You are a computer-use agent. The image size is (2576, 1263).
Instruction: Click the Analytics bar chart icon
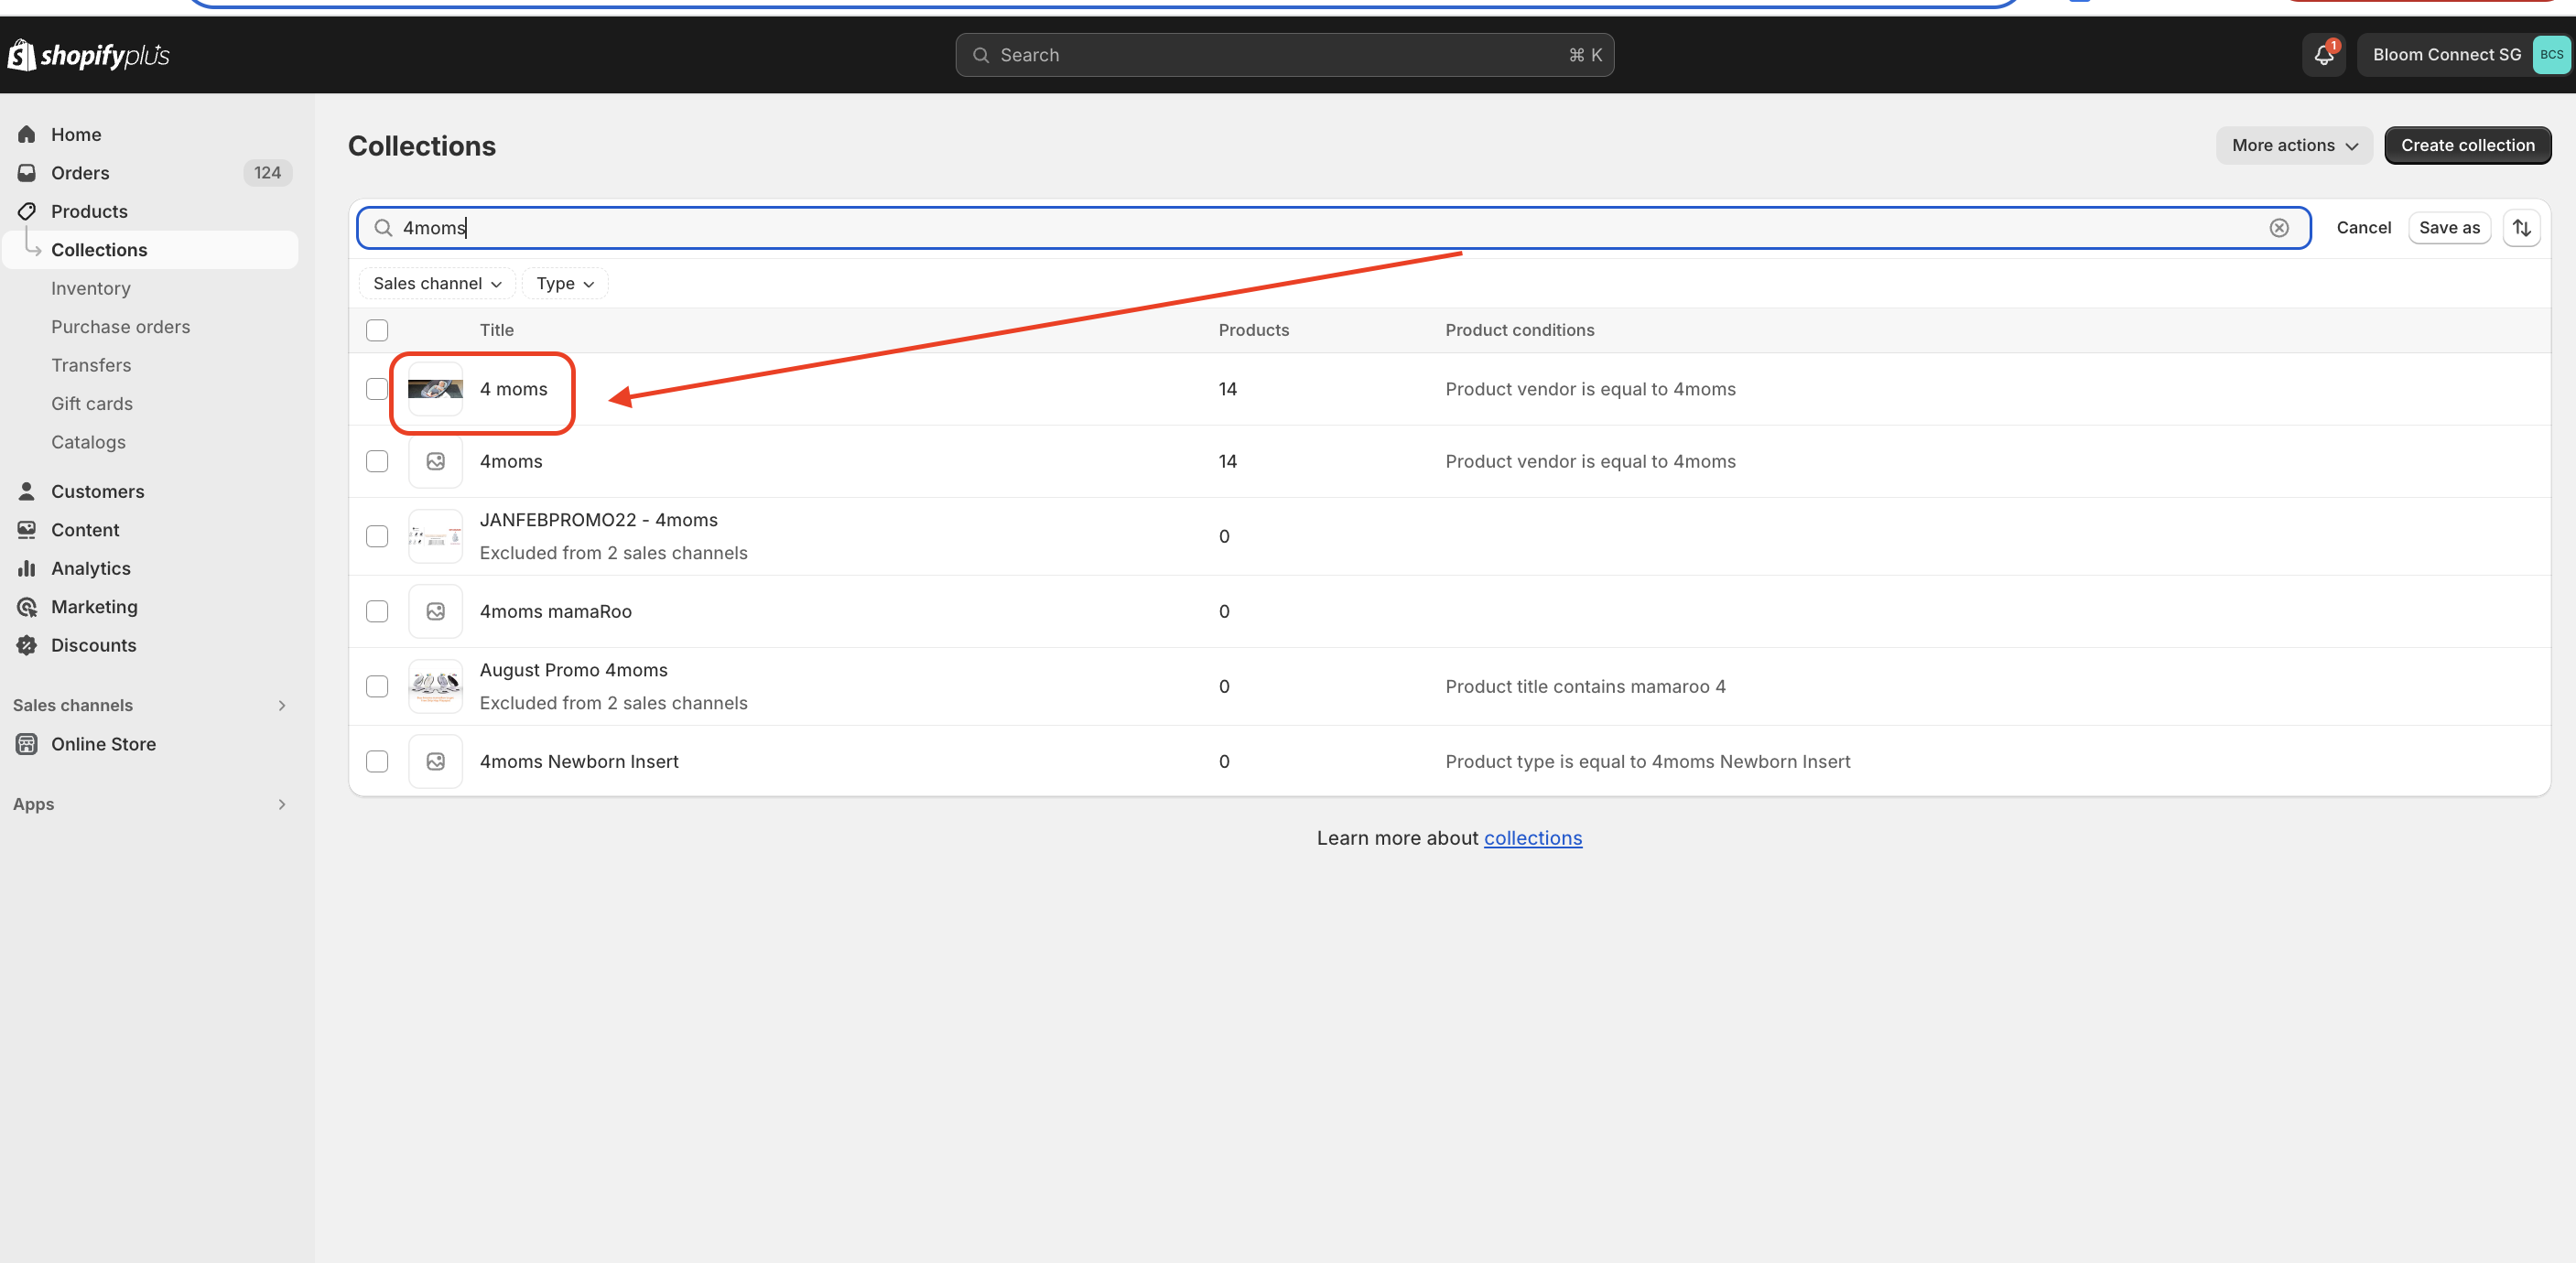(27, 568)
